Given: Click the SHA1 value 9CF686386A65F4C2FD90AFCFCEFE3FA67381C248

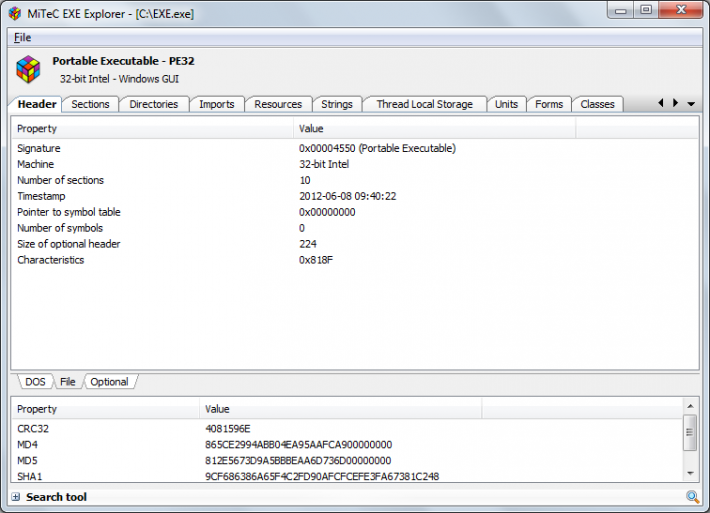Looking at the screenshot, I should [x=322, y=476].
